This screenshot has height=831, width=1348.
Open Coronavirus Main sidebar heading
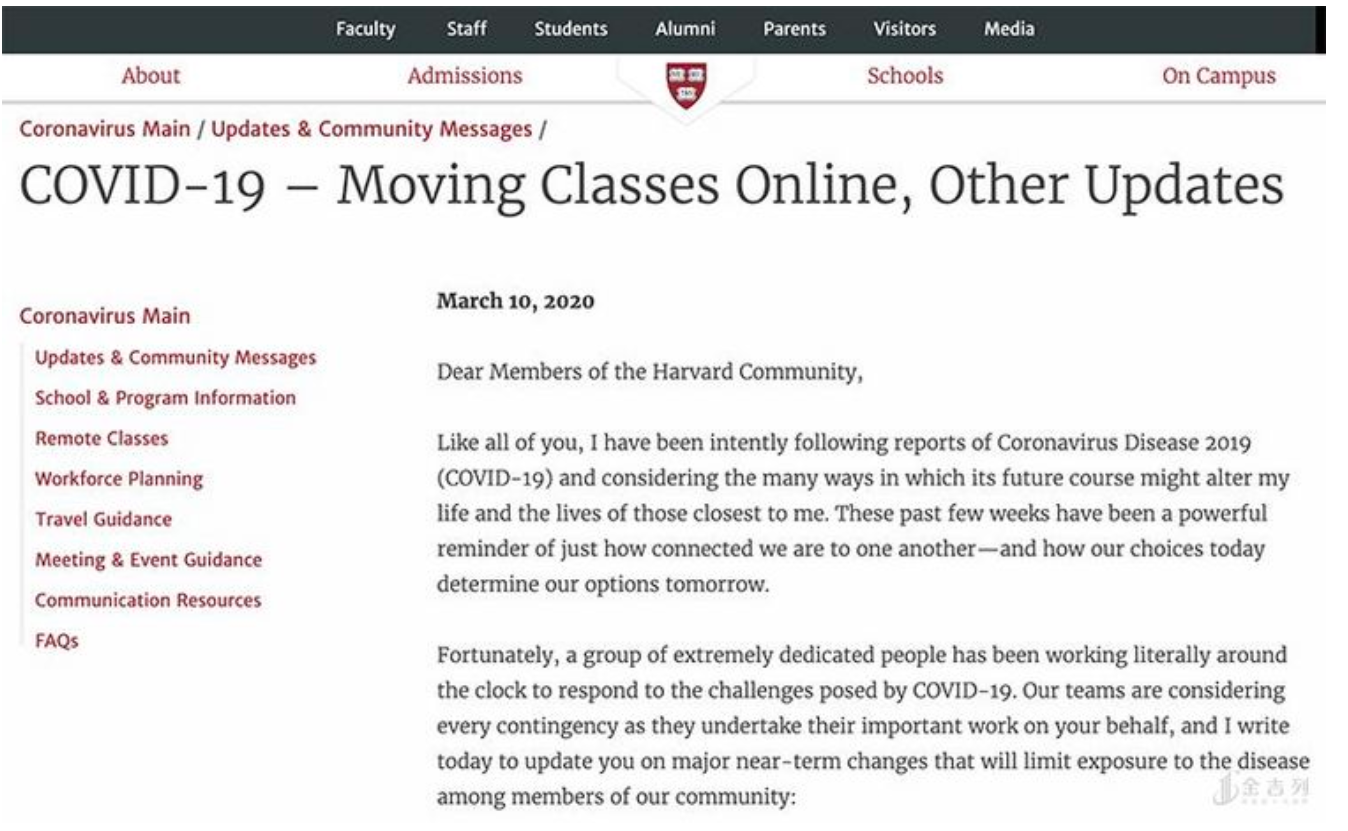click(104, 316)
